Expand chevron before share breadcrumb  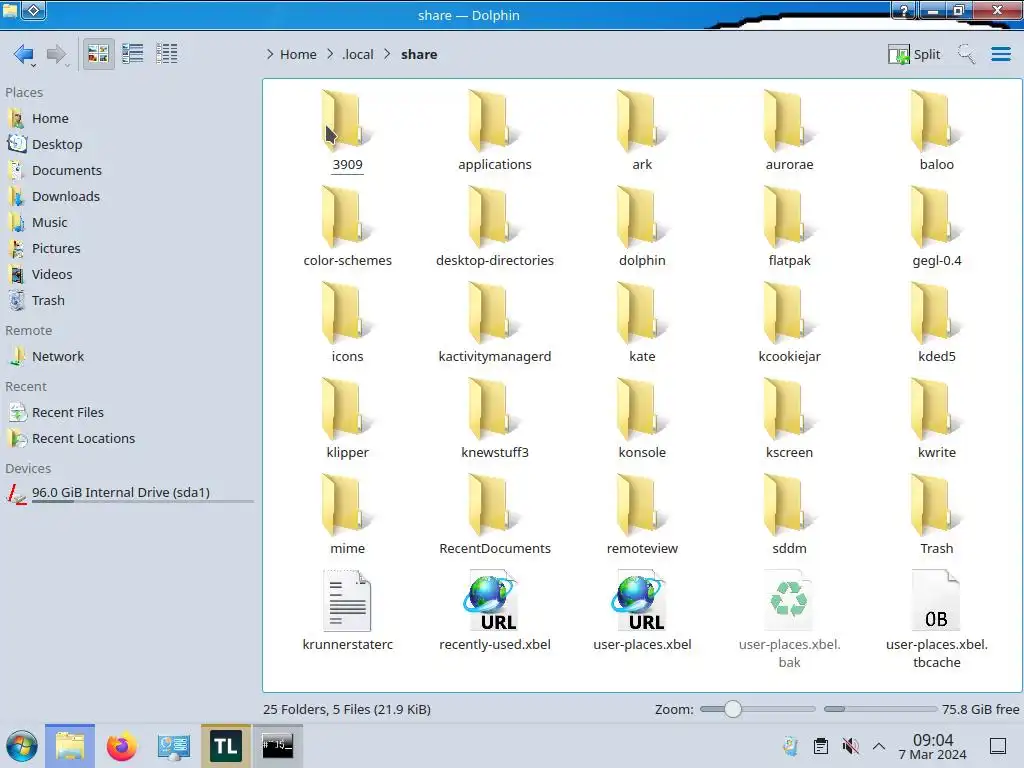point(387,54)
